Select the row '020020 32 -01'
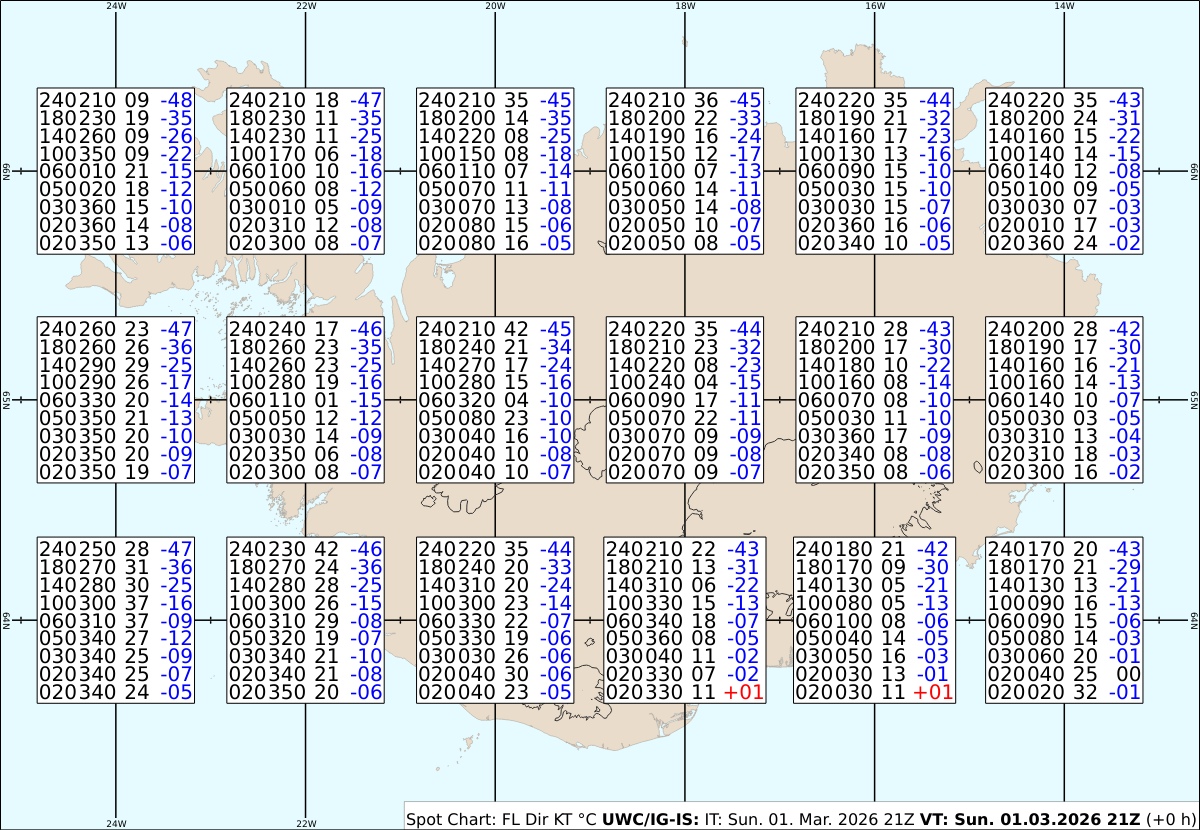The image size is (1200, 830). (x=1065, y=693)
